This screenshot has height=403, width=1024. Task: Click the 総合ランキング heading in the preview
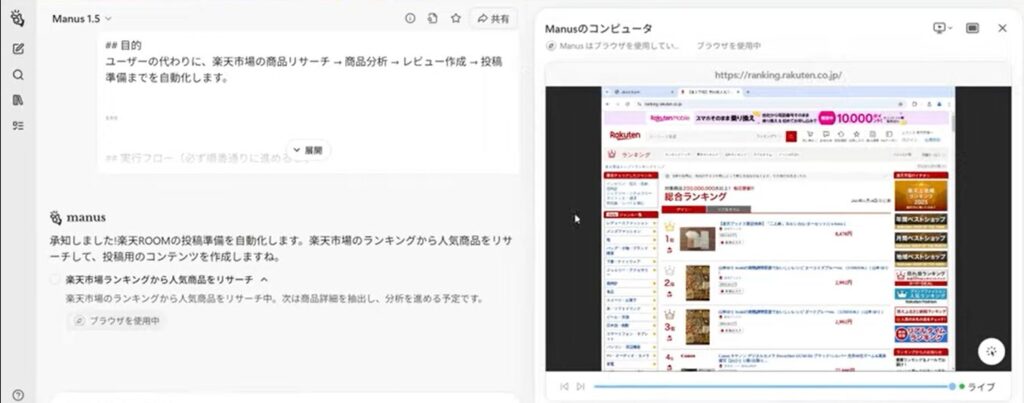point(695,197)
